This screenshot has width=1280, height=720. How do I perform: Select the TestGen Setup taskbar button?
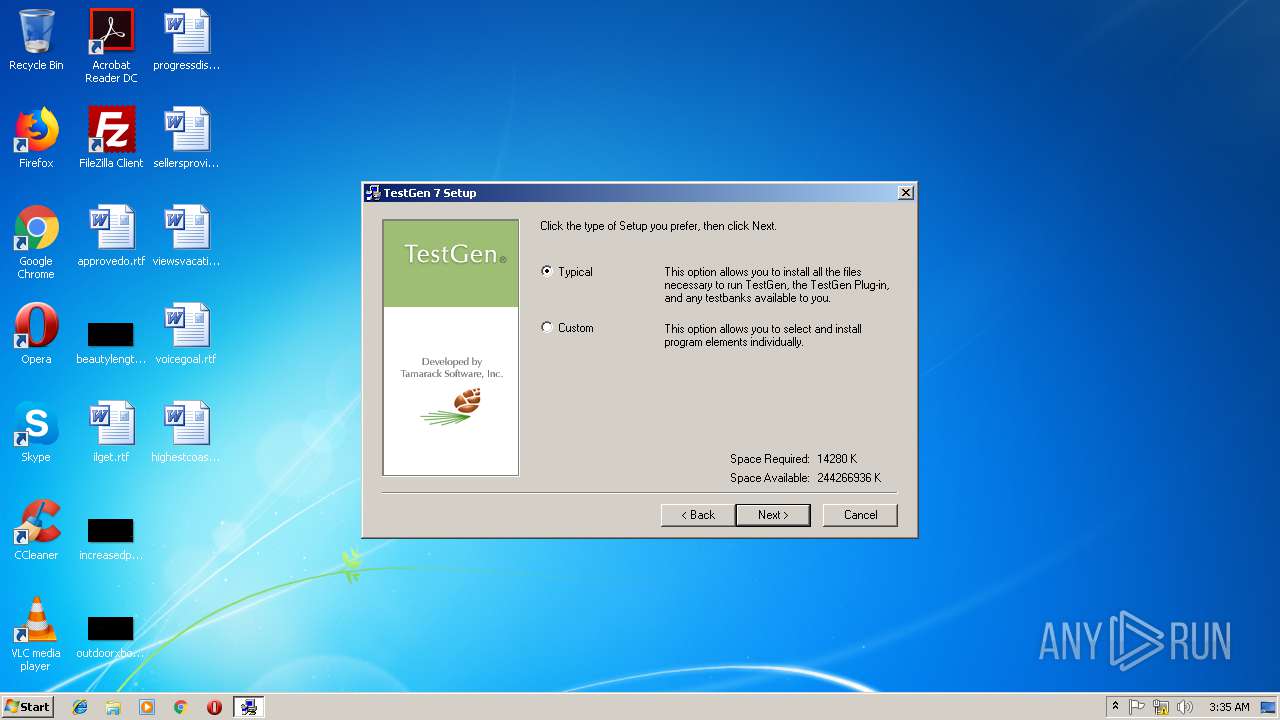click(x=249, y=707)
